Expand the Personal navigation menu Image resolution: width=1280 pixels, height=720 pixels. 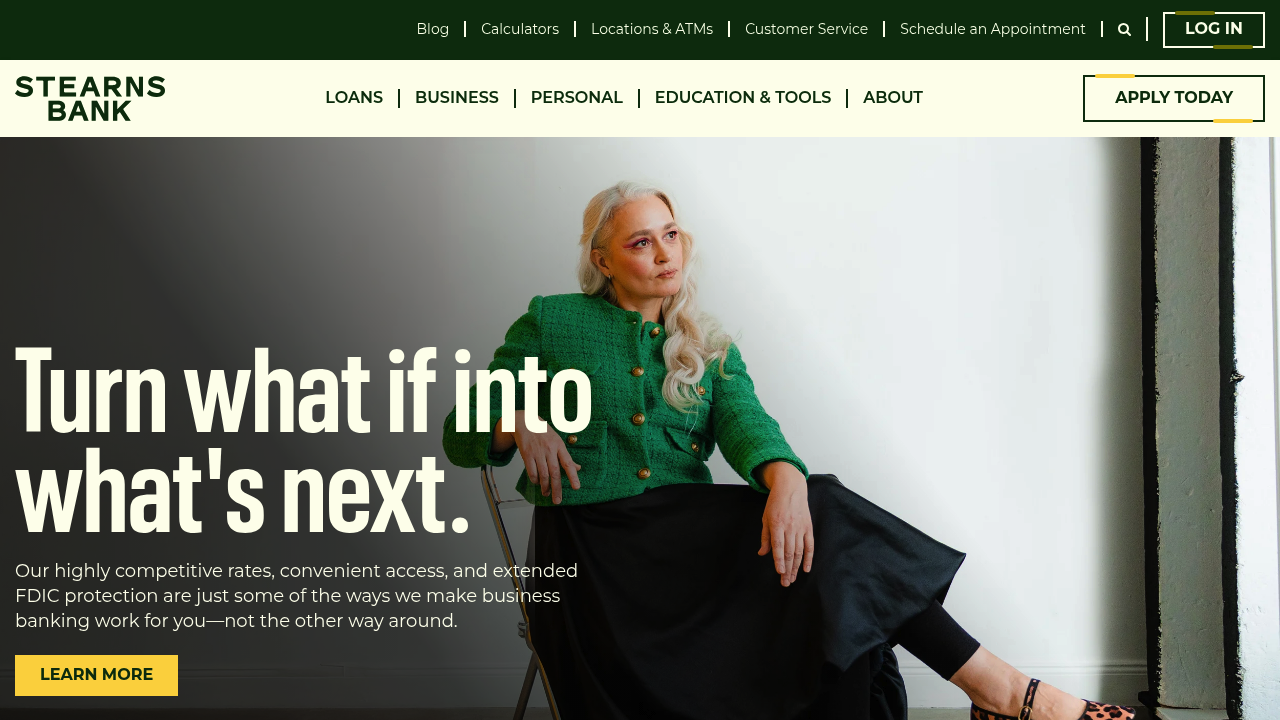click(577, 98)
